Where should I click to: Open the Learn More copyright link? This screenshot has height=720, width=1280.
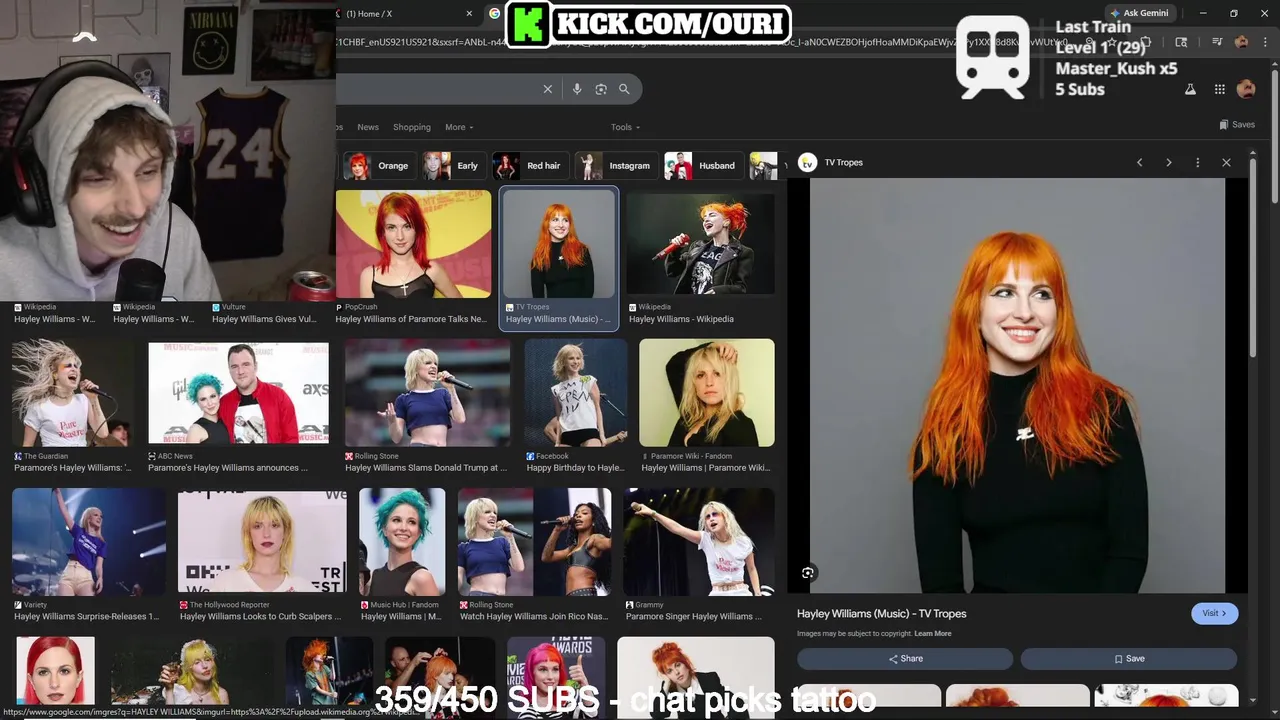tap(932, 634)
